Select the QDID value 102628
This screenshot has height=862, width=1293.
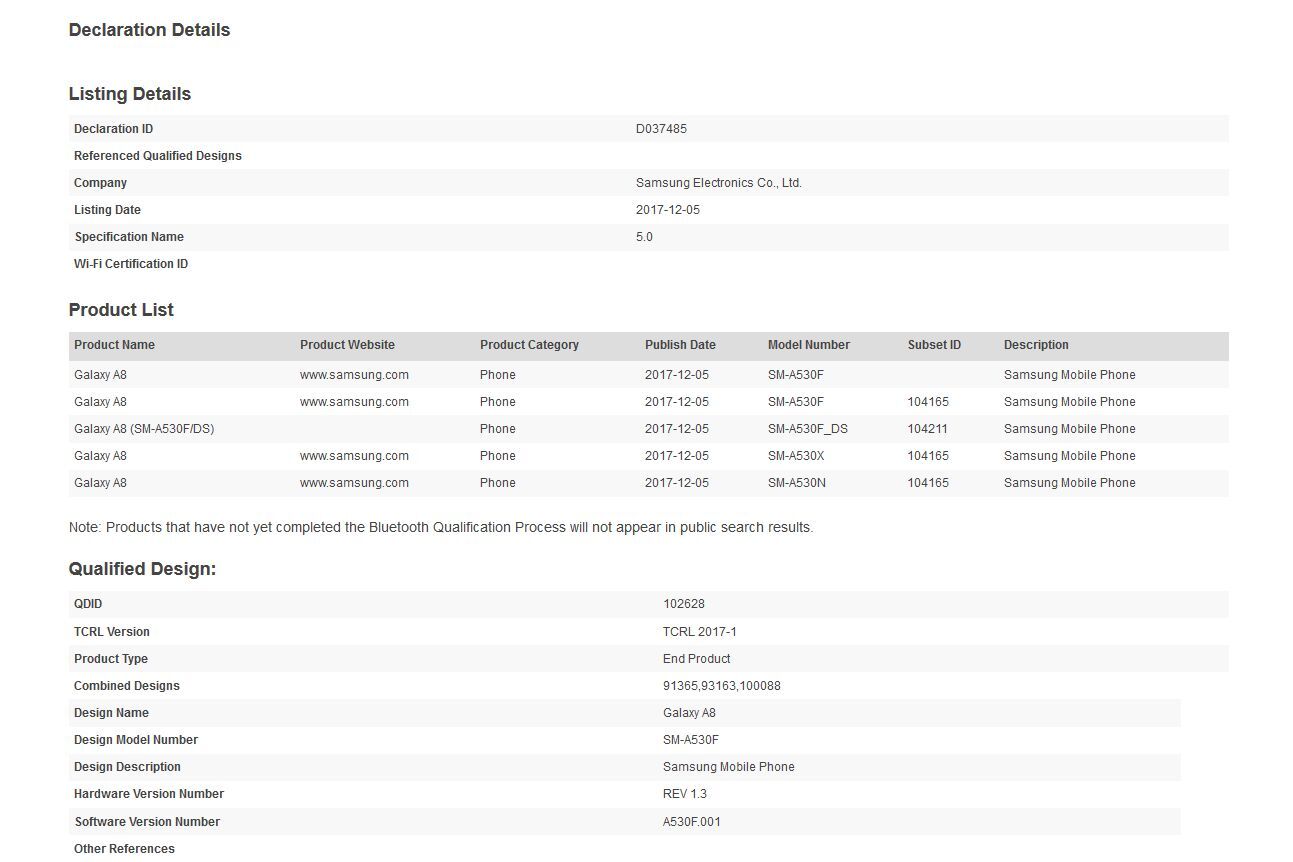[683, 604]
